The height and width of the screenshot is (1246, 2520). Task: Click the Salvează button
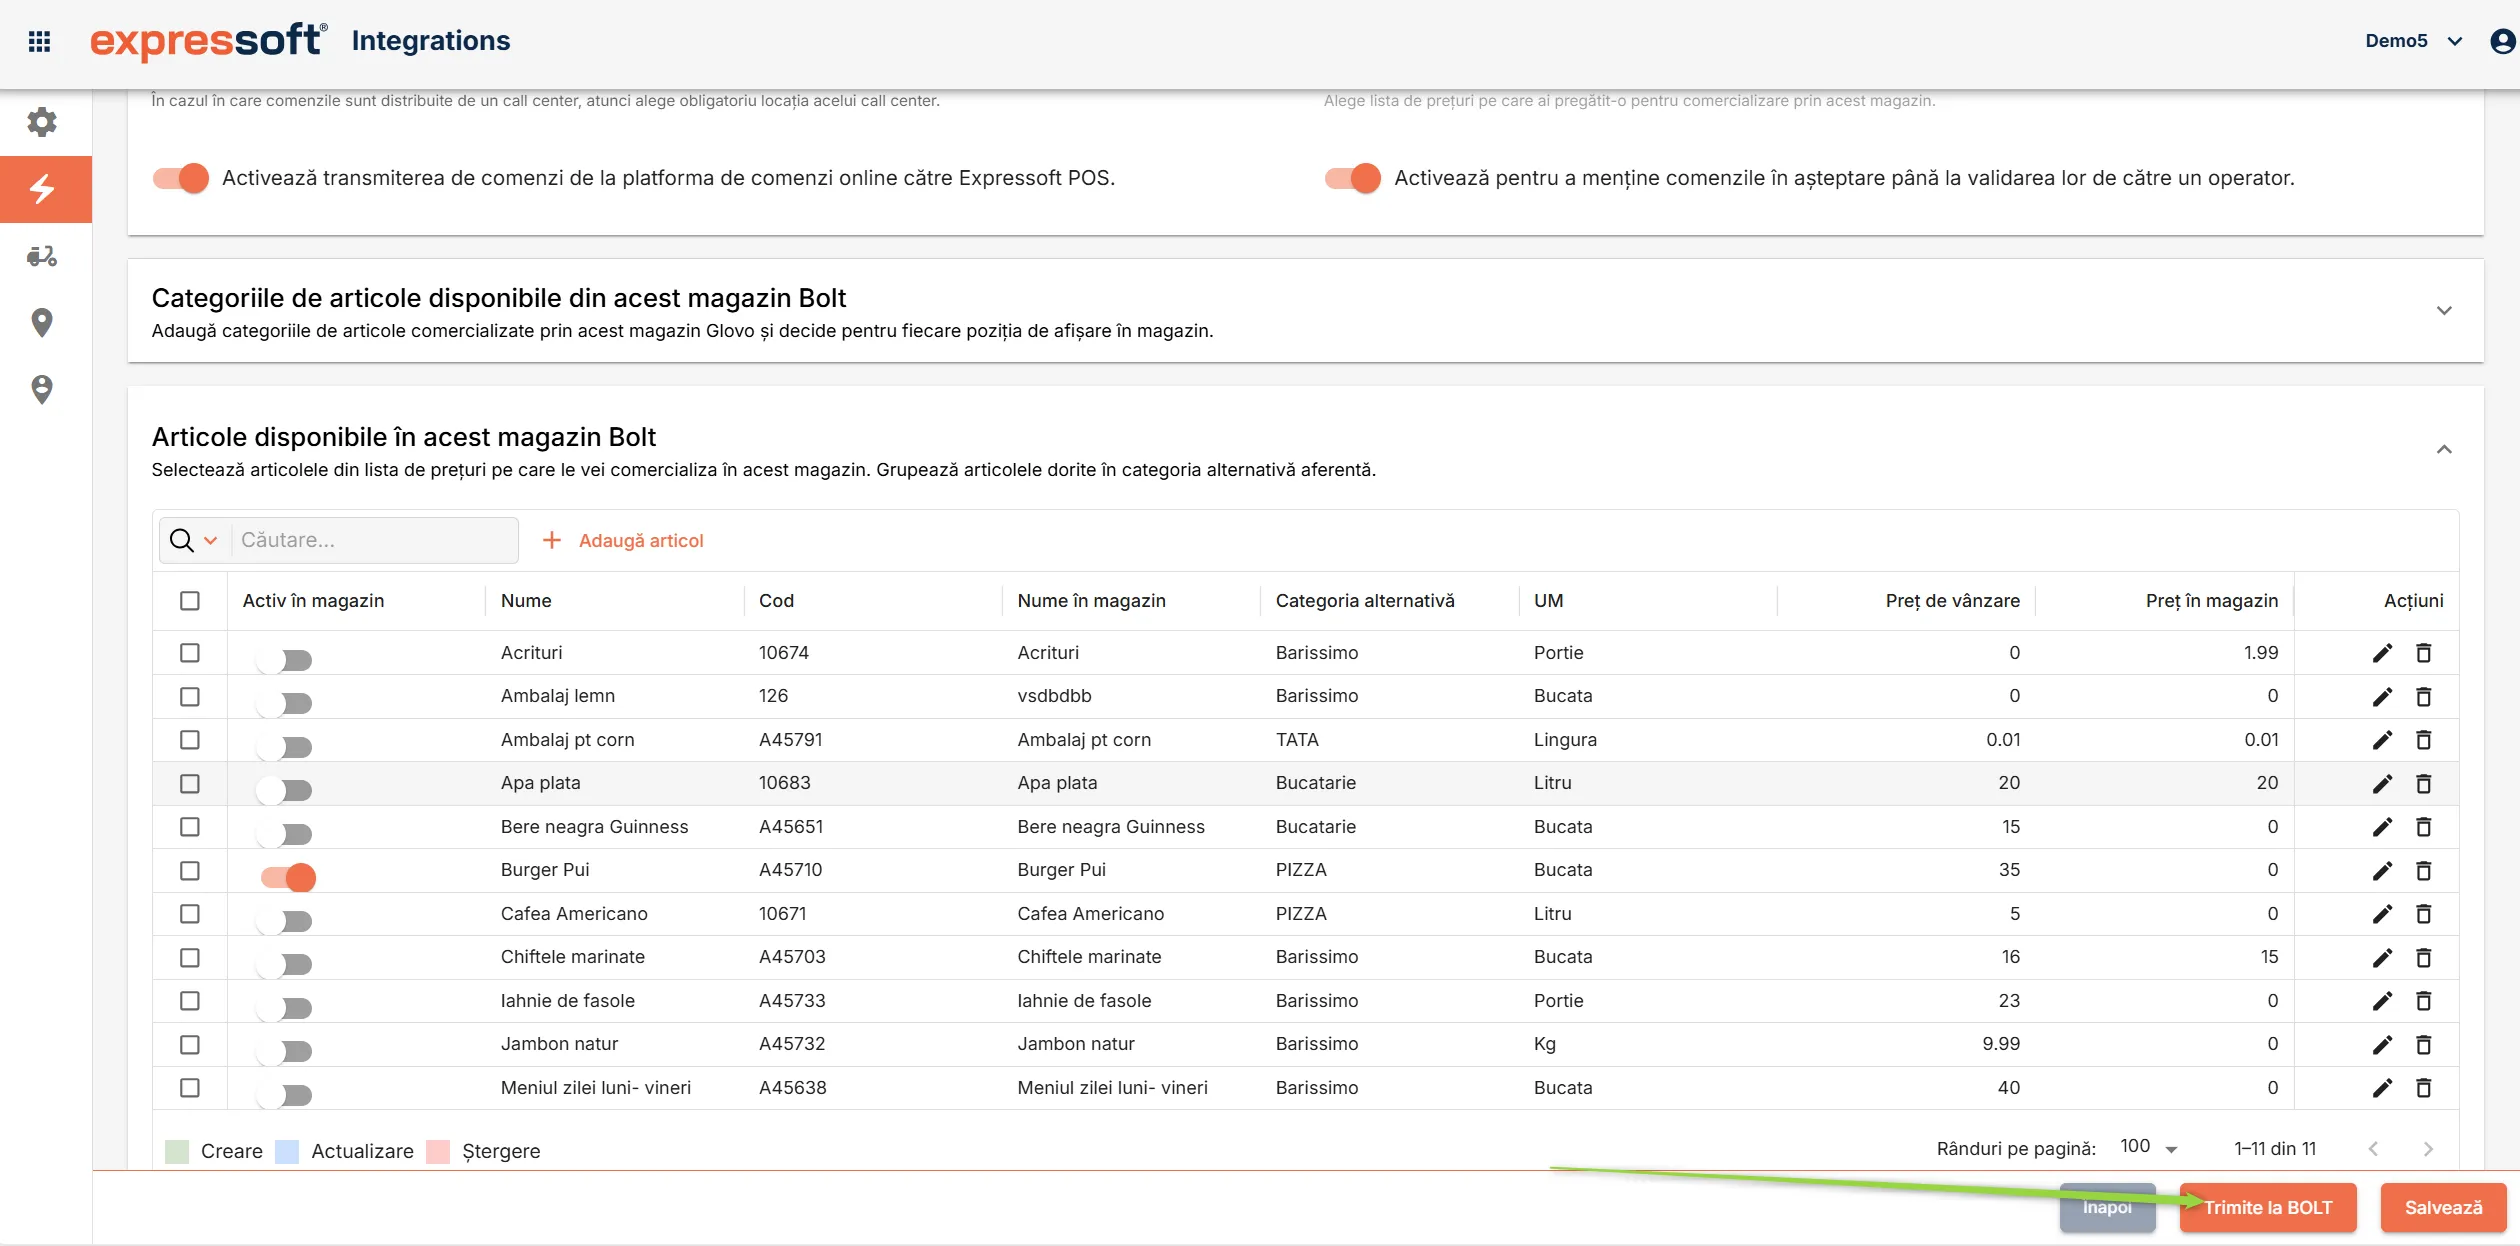click(x=2443, y=1207)
